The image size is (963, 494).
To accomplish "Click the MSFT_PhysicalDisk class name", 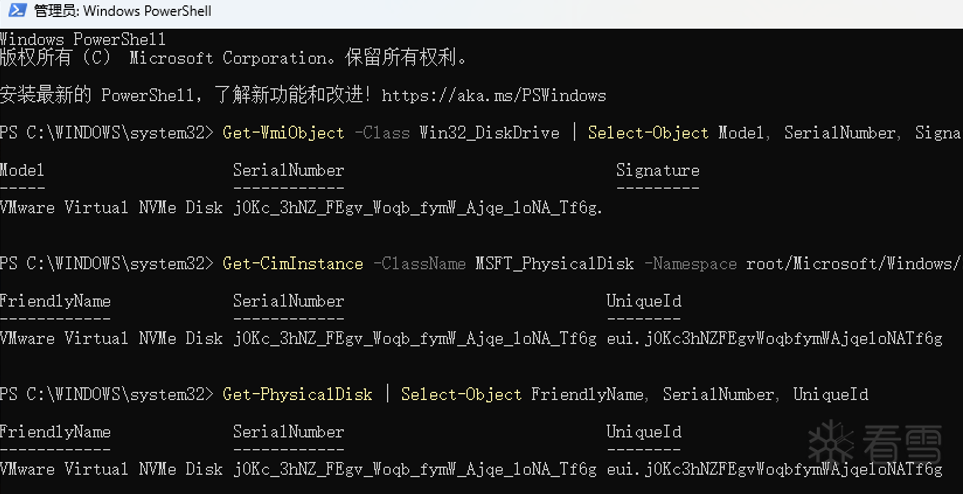I will pos(555,264).
